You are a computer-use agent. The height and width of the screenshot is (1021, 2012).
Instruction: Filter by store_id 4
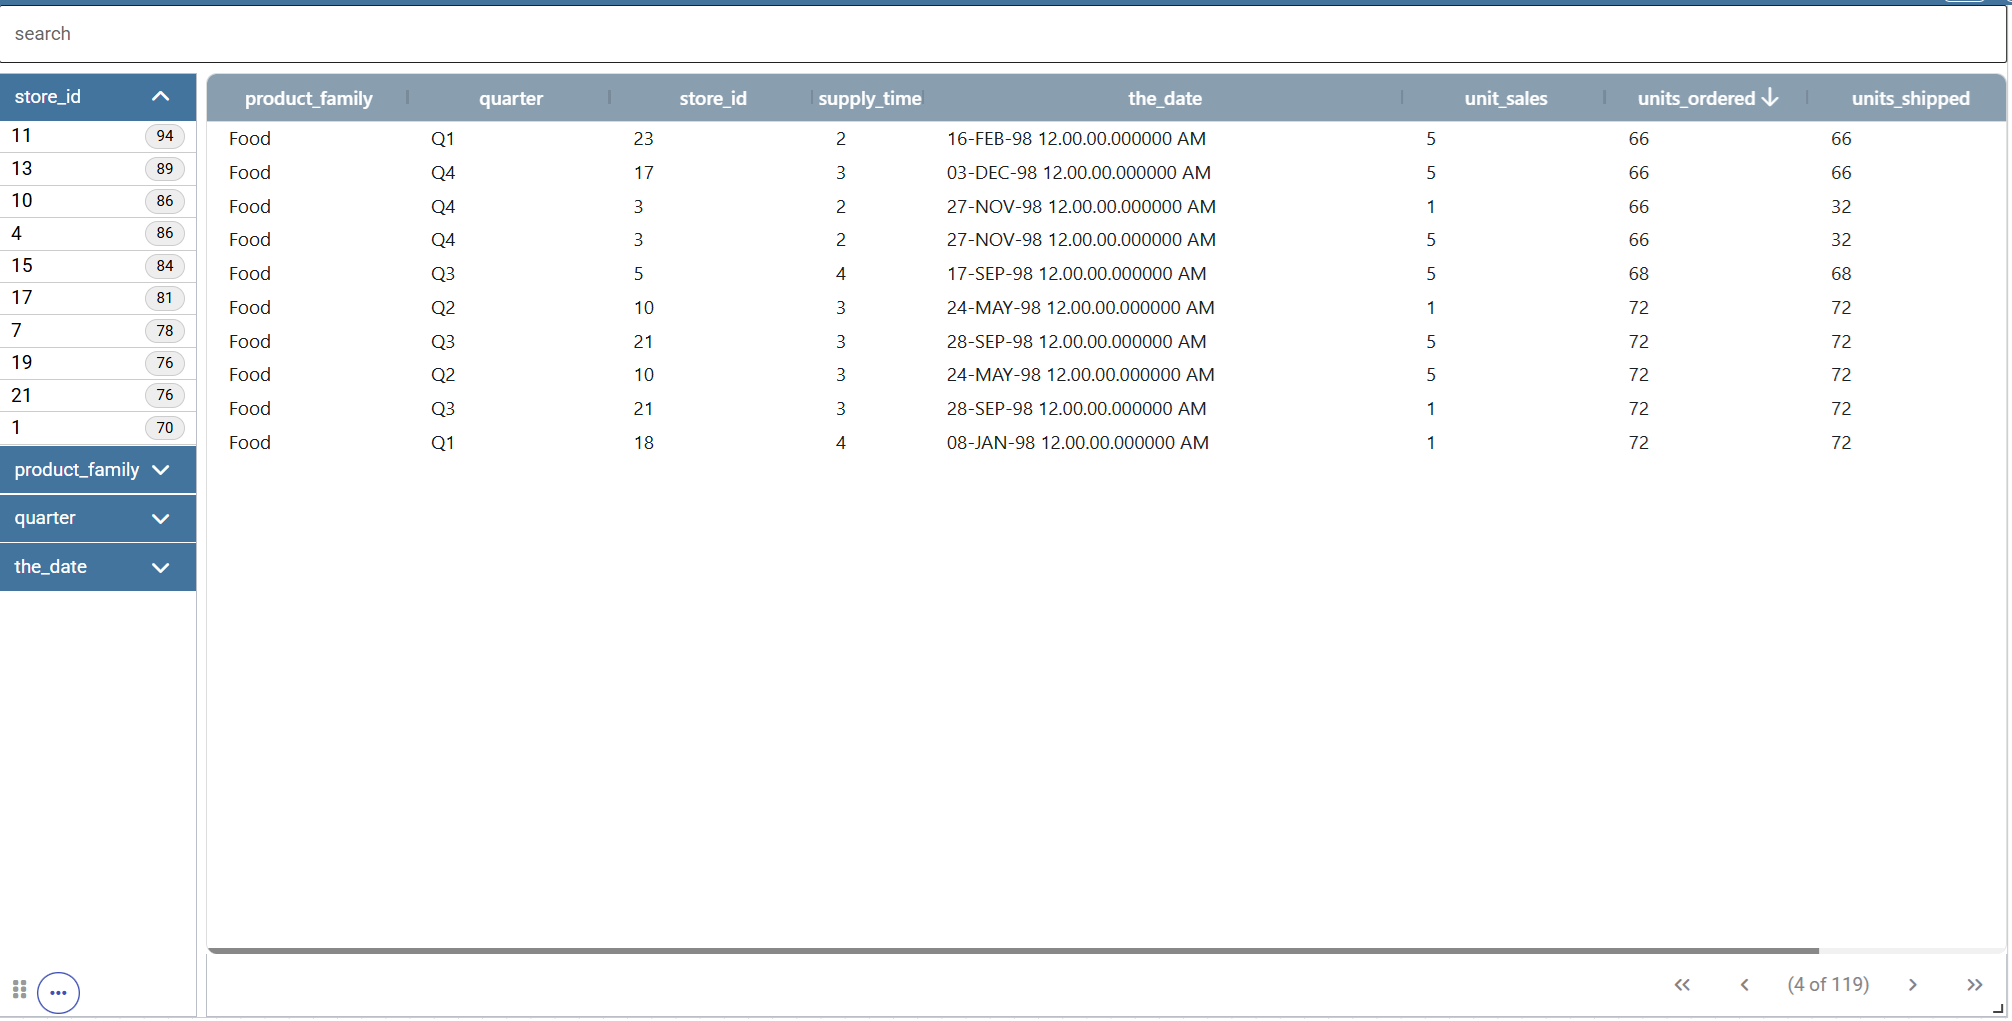pyautogui.click(x=98, y=233)
